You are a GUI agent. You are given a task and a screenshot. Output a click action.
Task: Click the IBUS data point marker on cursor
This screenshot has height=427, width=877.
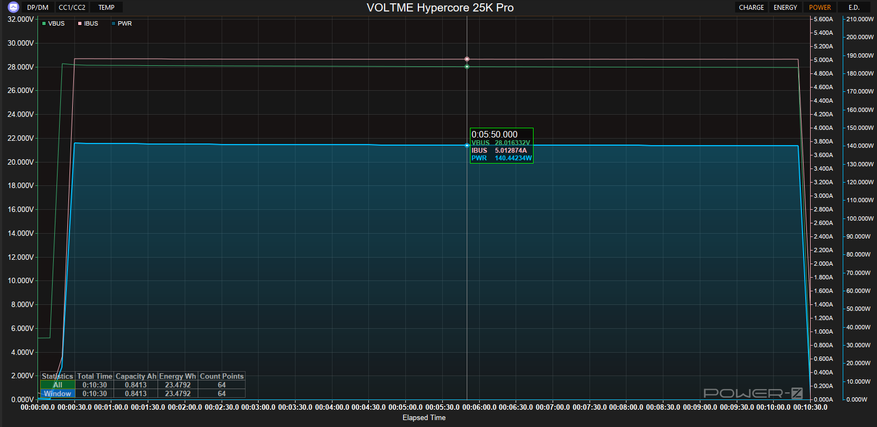(x=467, y=59)
